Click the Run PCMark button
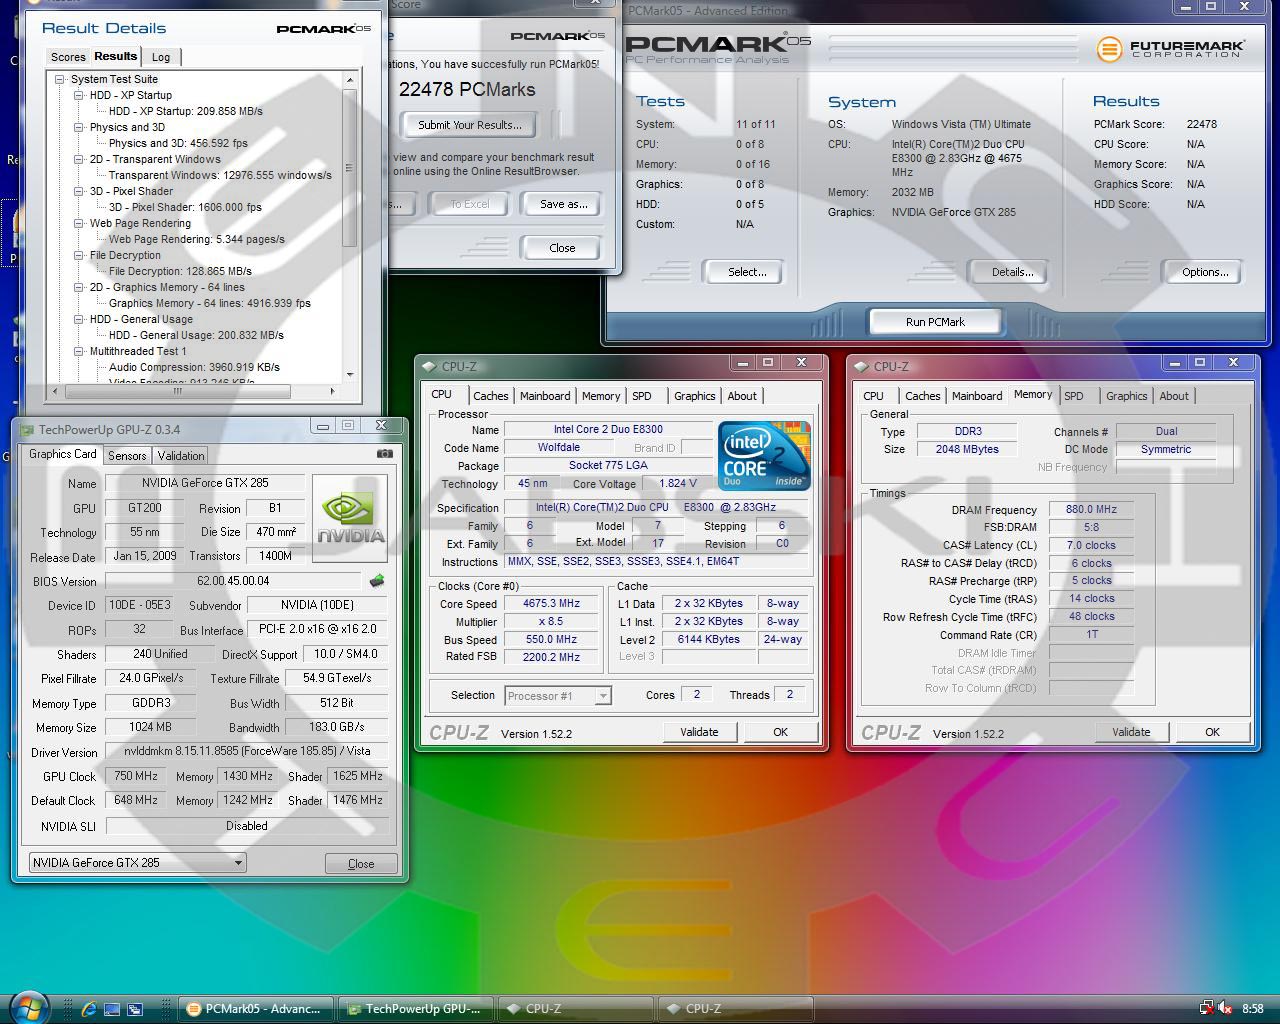Screen dimensions: 1280x1024 coord(935,322)
